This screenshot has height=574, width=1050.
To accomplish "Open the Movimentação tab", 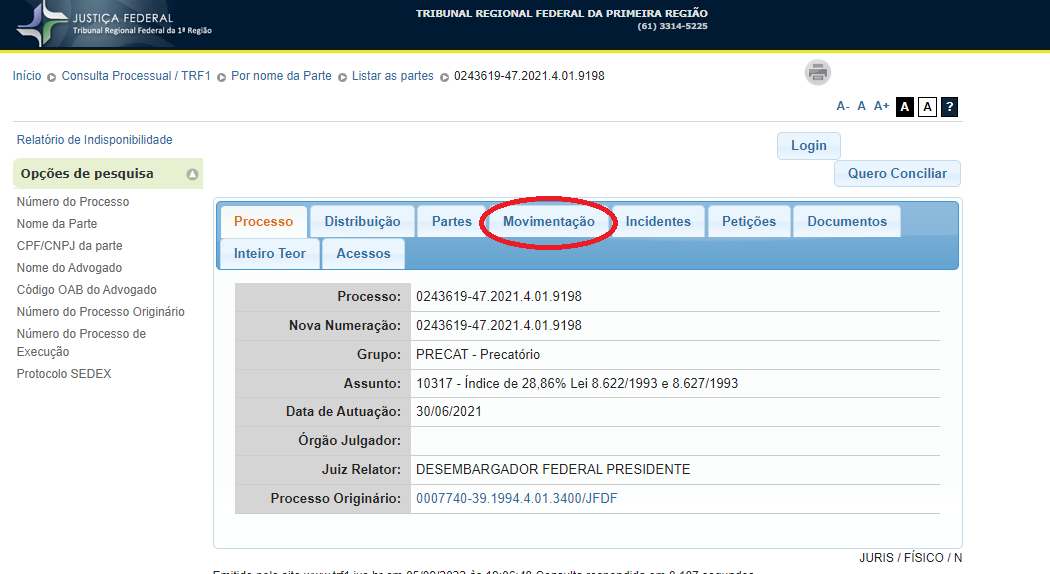I will pyautogui.click(x=548, y=222).
